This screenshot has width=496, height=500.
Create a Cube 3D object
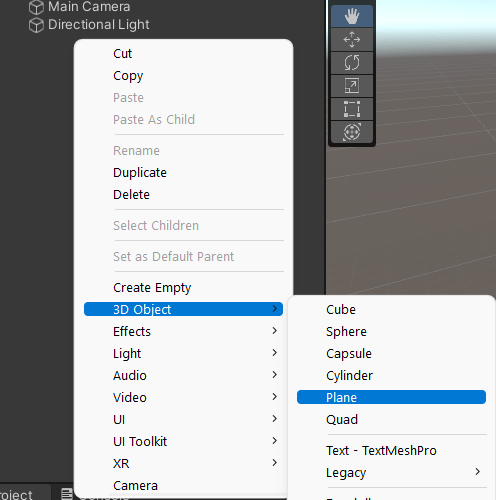[x=391, y=310]
